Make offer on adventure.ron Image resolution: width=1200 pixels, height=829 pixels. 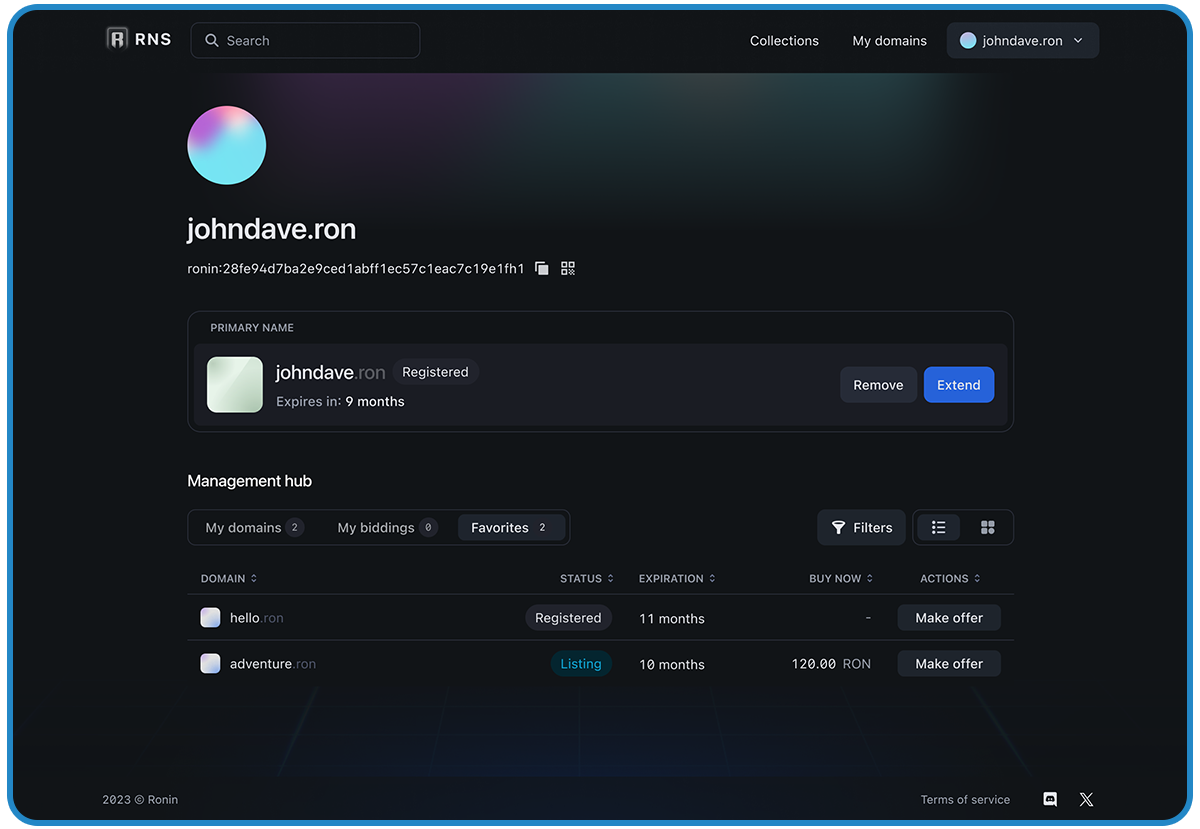point(949,664)
